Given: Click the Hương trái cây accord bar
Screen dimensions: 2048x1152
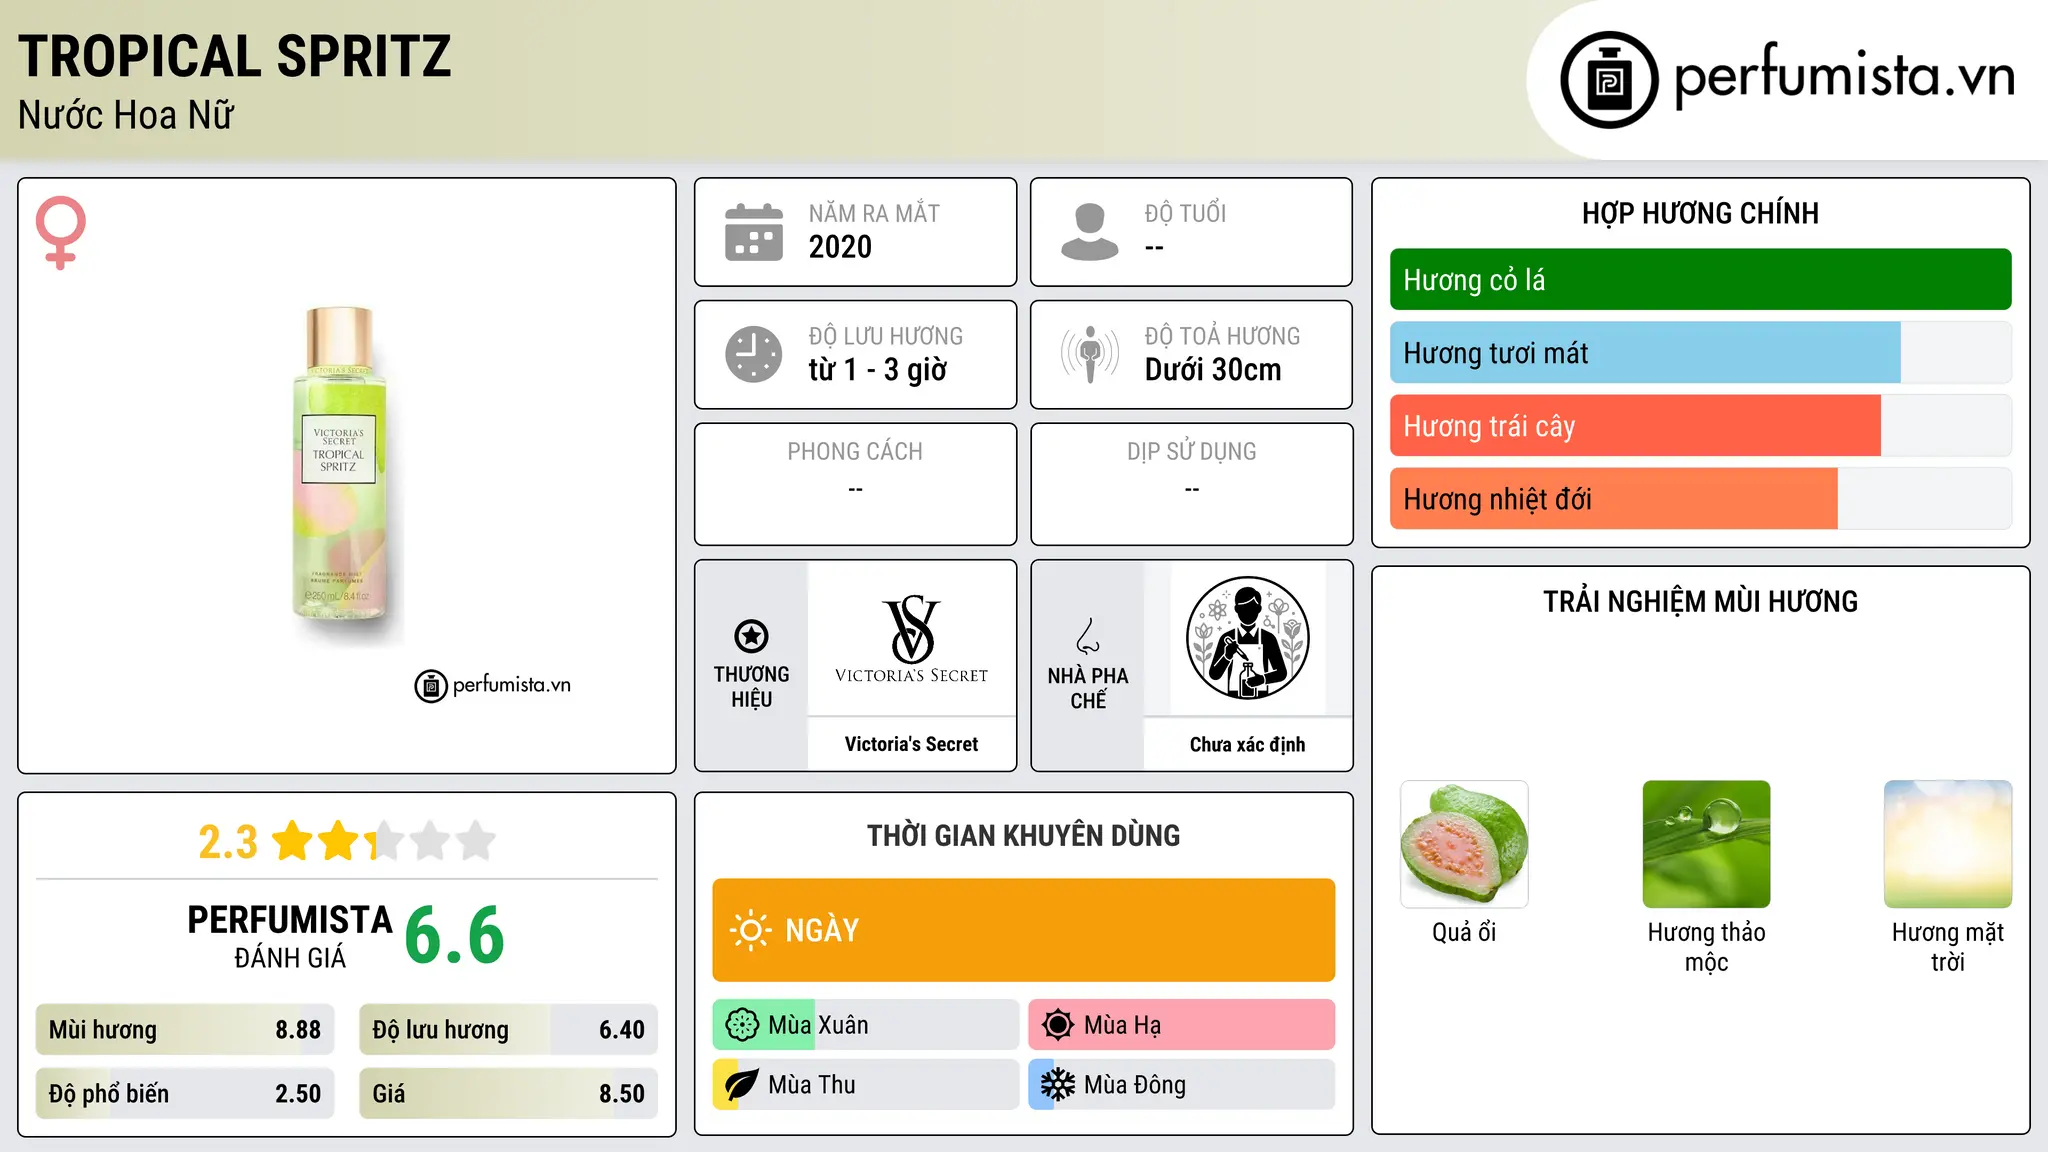Looking at the screenshot, I should (x=1700, y=426).
